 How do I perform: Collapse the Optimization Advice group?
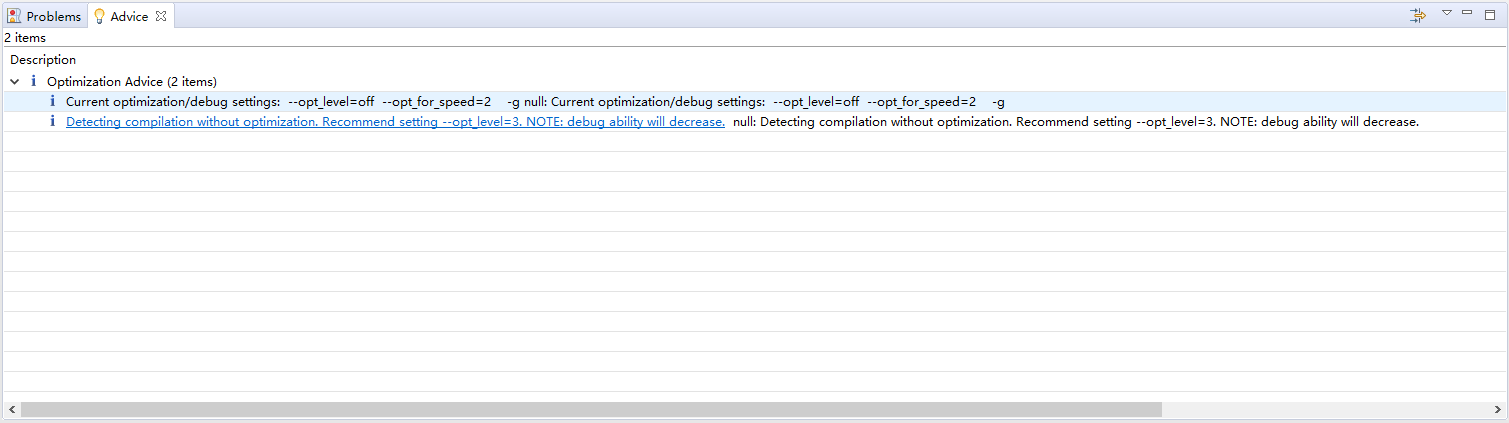(x=14, y=81)
